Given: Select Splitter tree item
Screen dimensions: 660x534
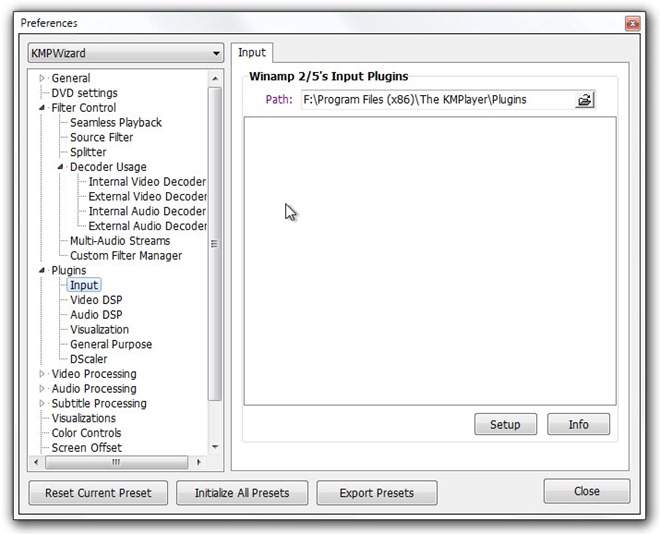Looking at the screenshot, I should (x=88, y=152).
